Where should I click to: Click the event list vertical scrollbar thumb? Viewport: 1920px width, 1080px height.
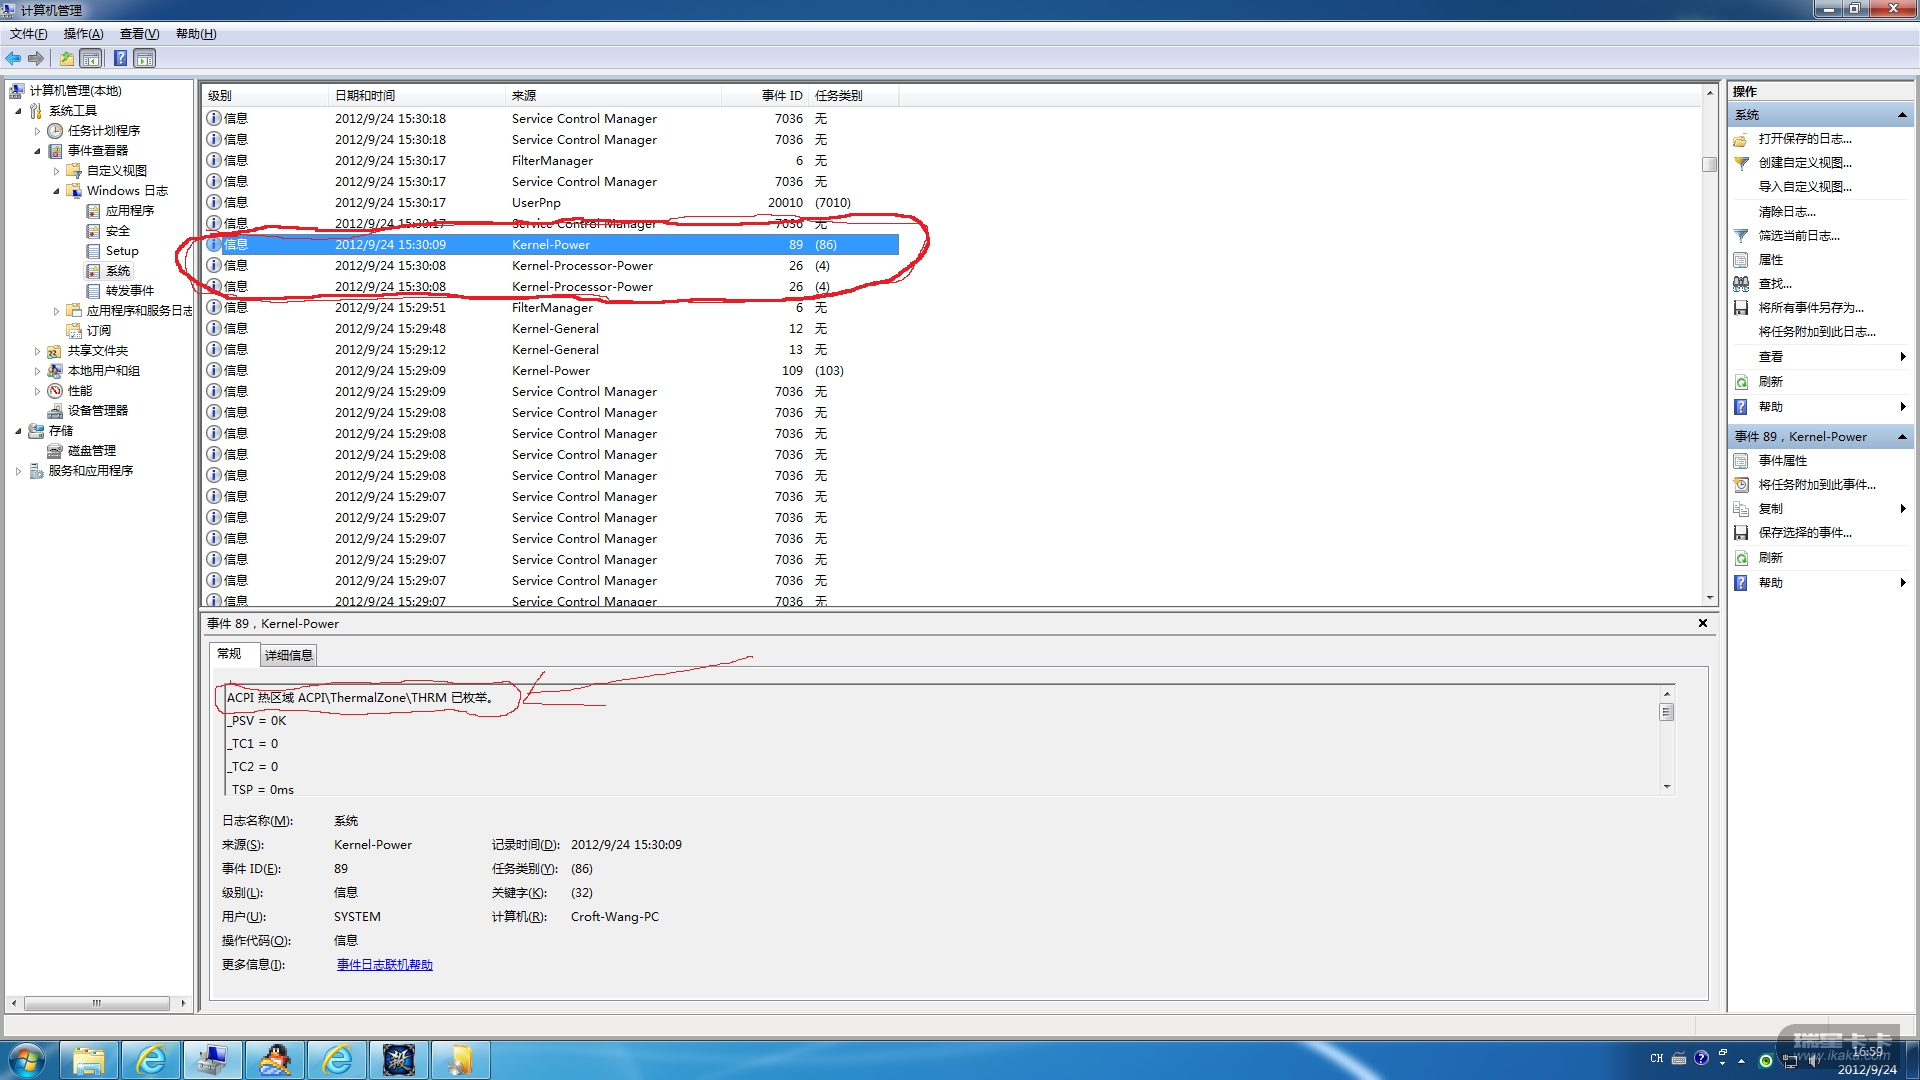[1709, 164]
